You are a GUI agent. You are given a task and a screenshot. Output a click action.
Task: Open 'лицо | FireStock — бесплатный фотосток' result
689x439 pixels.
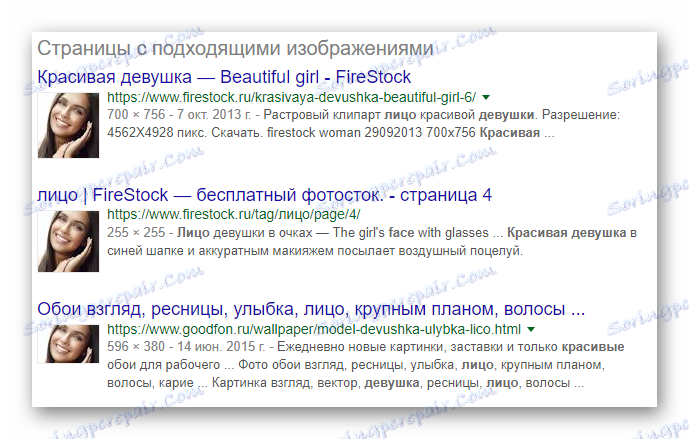[265, 195]
